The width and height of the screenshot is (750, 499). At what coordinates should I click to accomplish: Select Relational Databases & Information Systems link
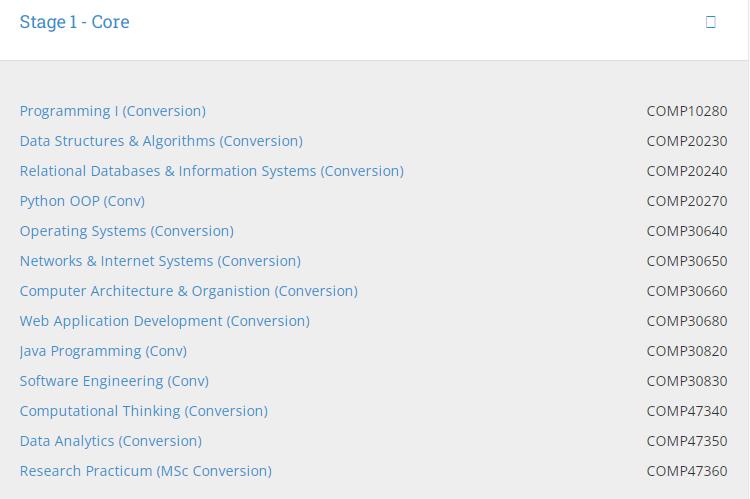pos(212,171)
